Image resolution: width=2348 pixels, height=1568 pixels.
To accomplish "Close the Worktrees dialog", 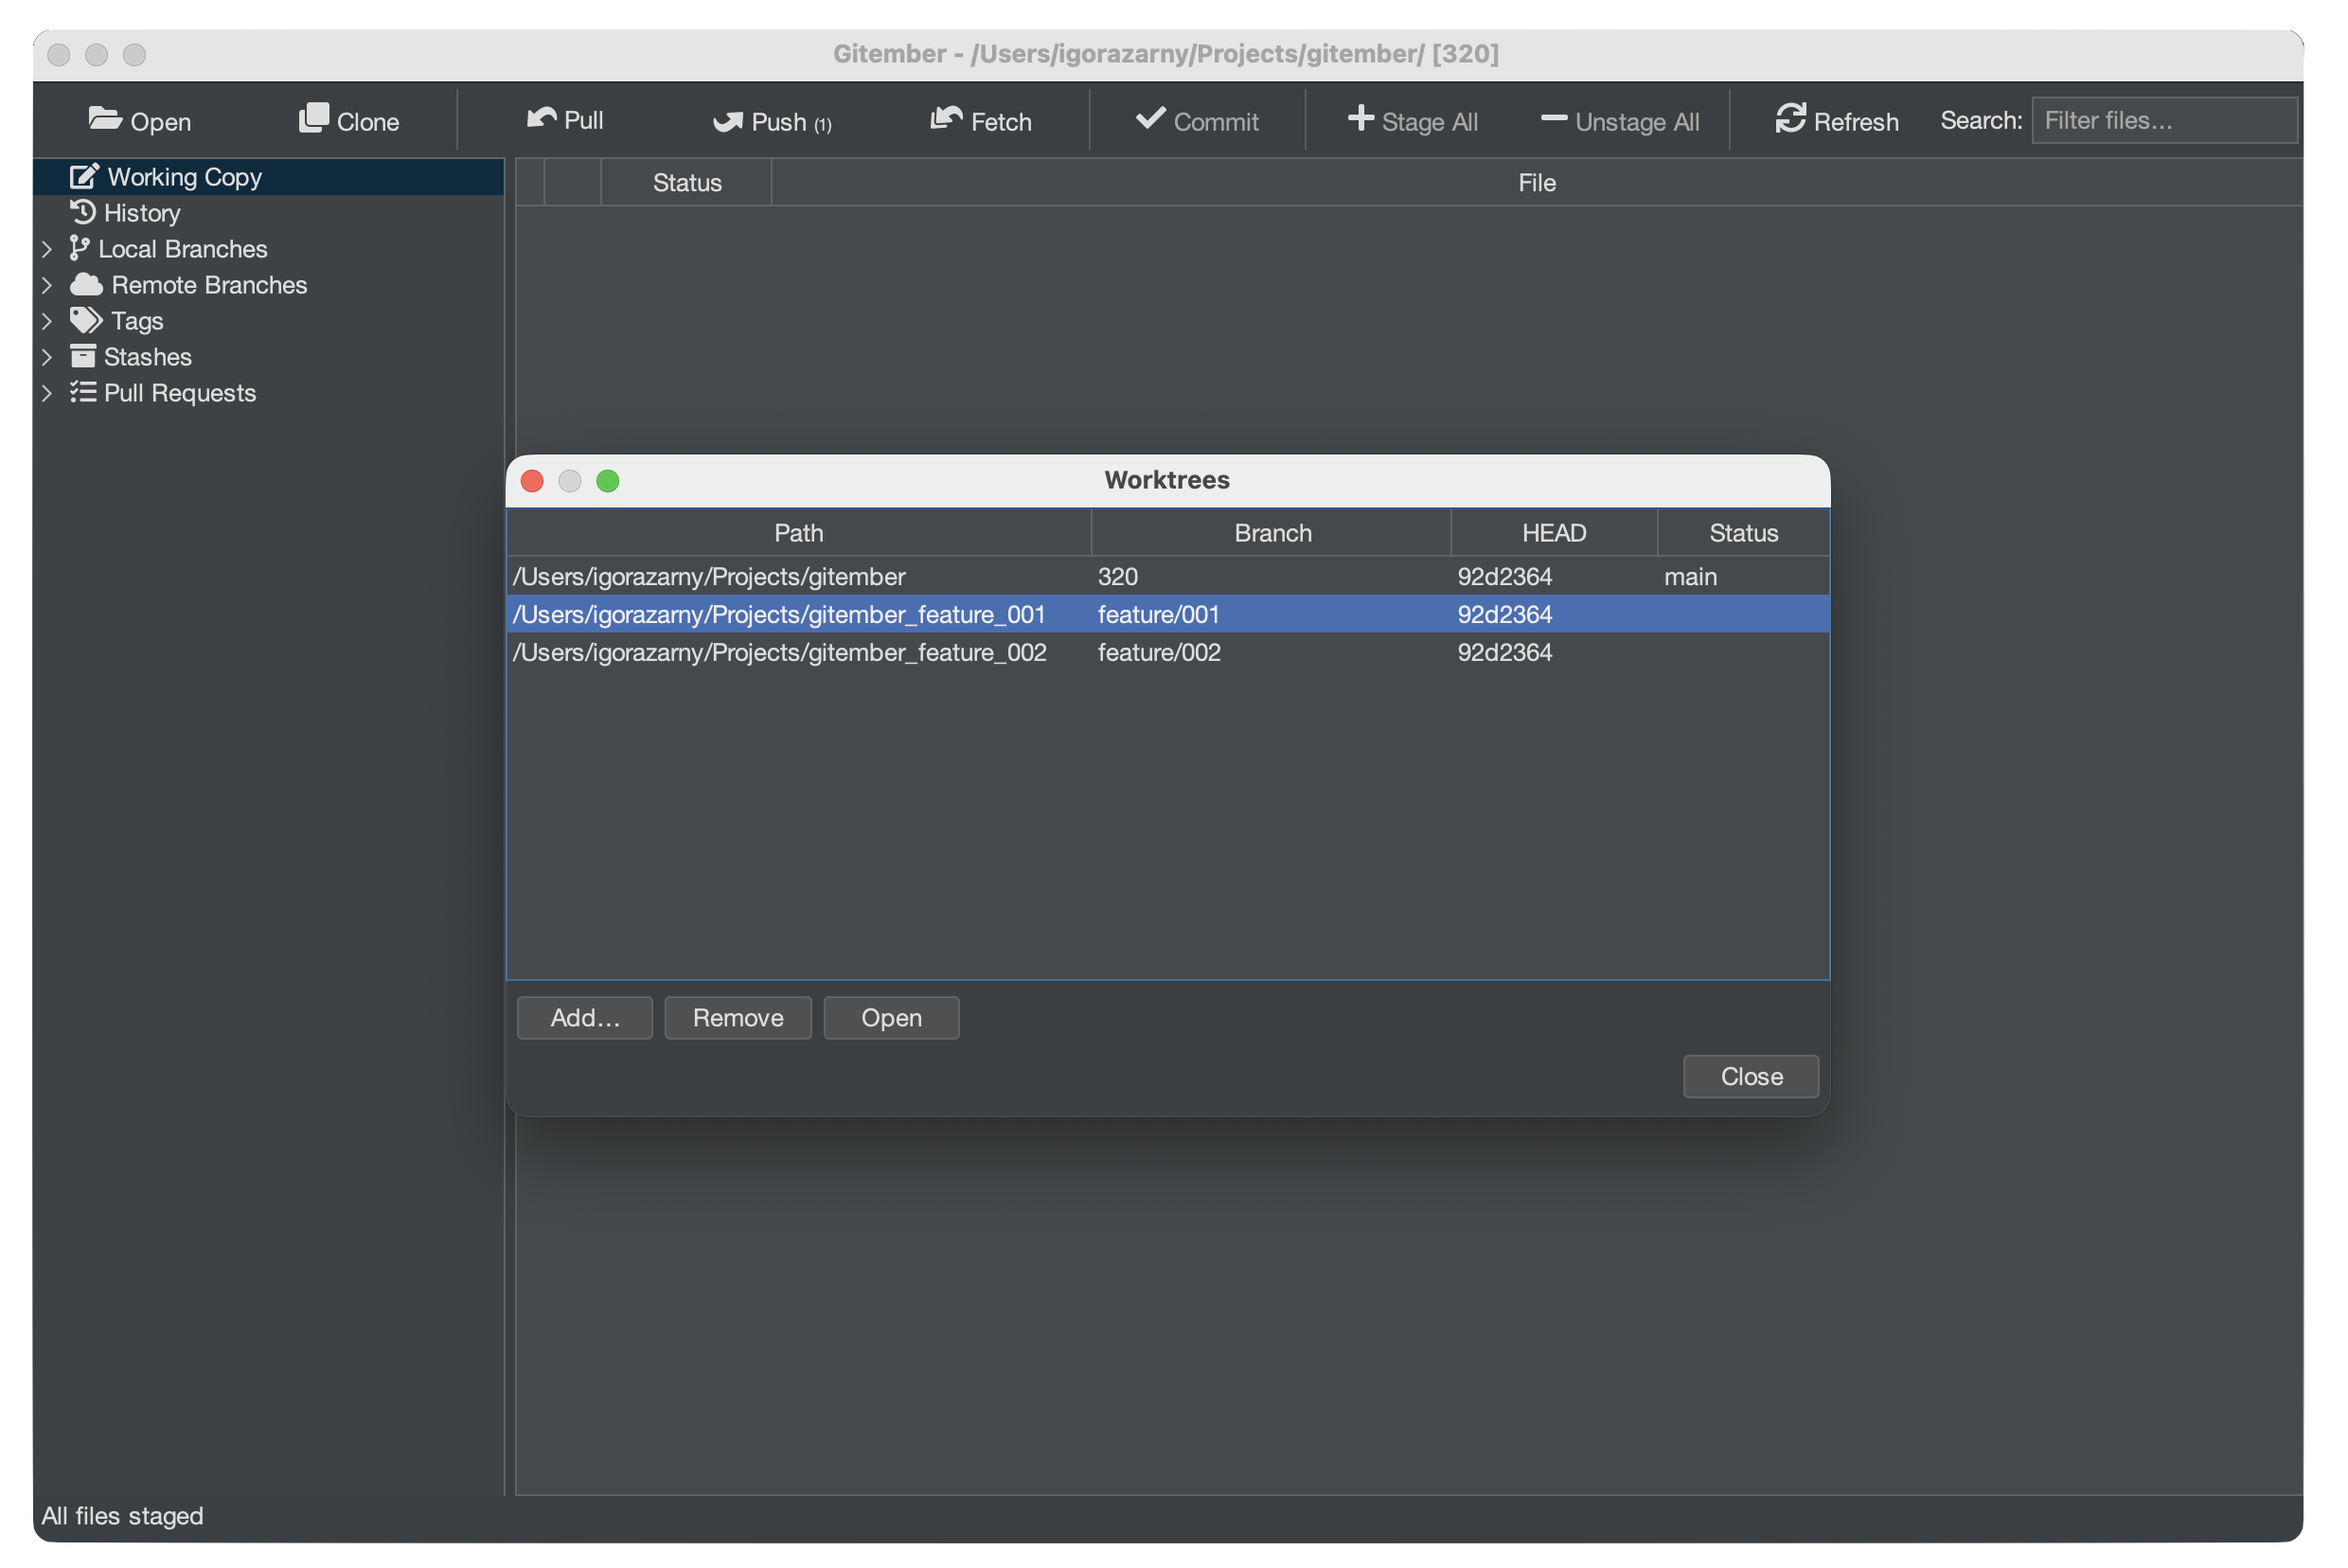I will tap(1750, 1076).
